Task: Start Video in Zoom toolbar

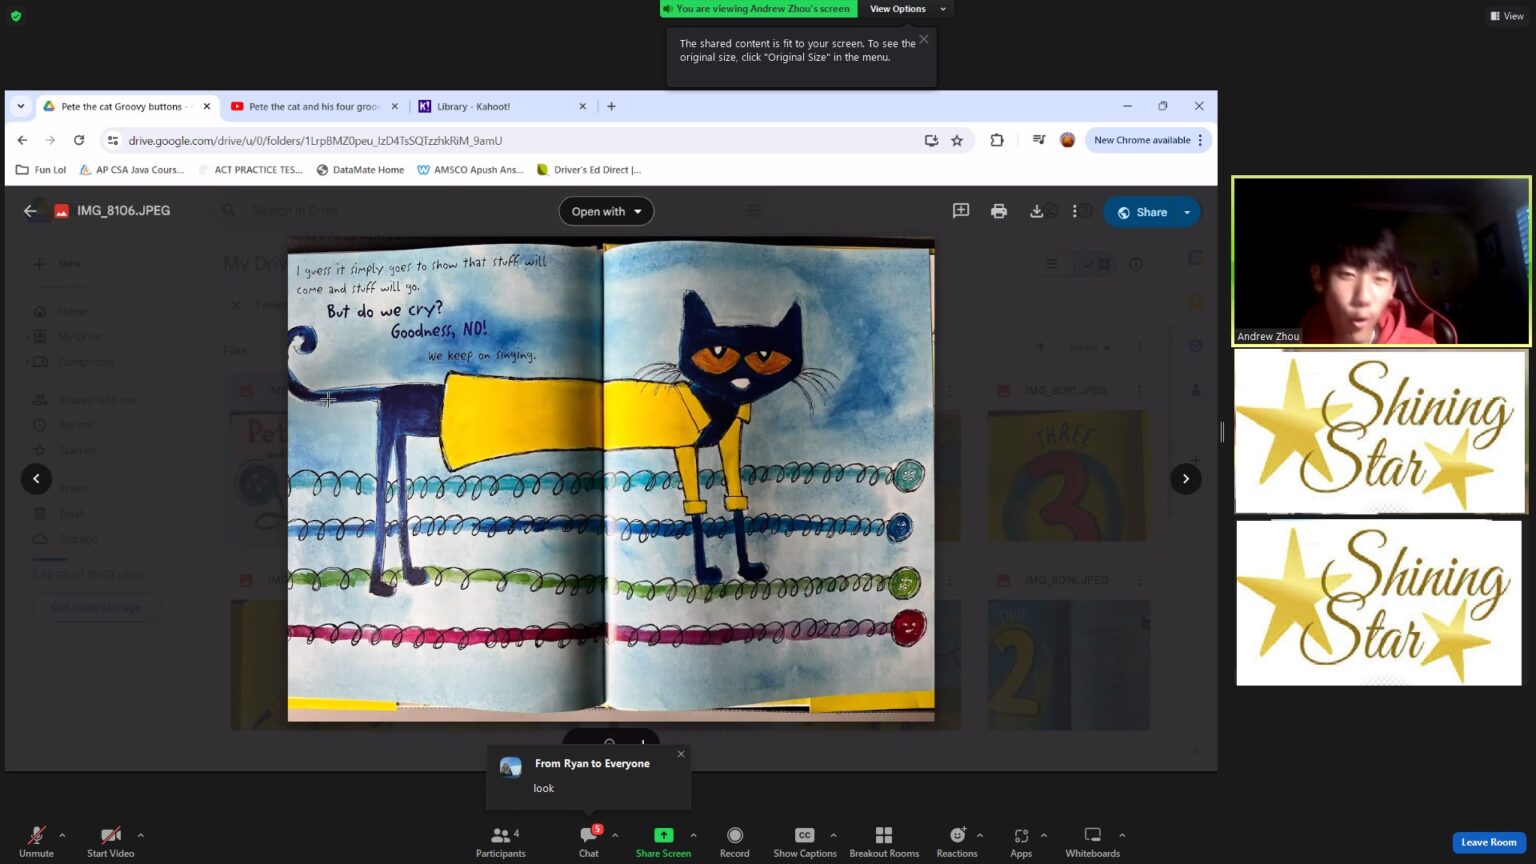Action: (110, 841)
